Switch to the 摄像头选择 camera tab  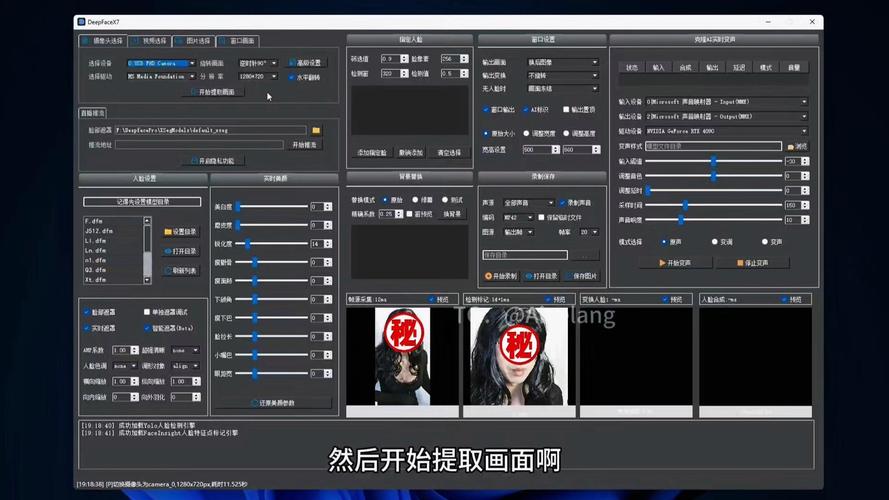103,41
